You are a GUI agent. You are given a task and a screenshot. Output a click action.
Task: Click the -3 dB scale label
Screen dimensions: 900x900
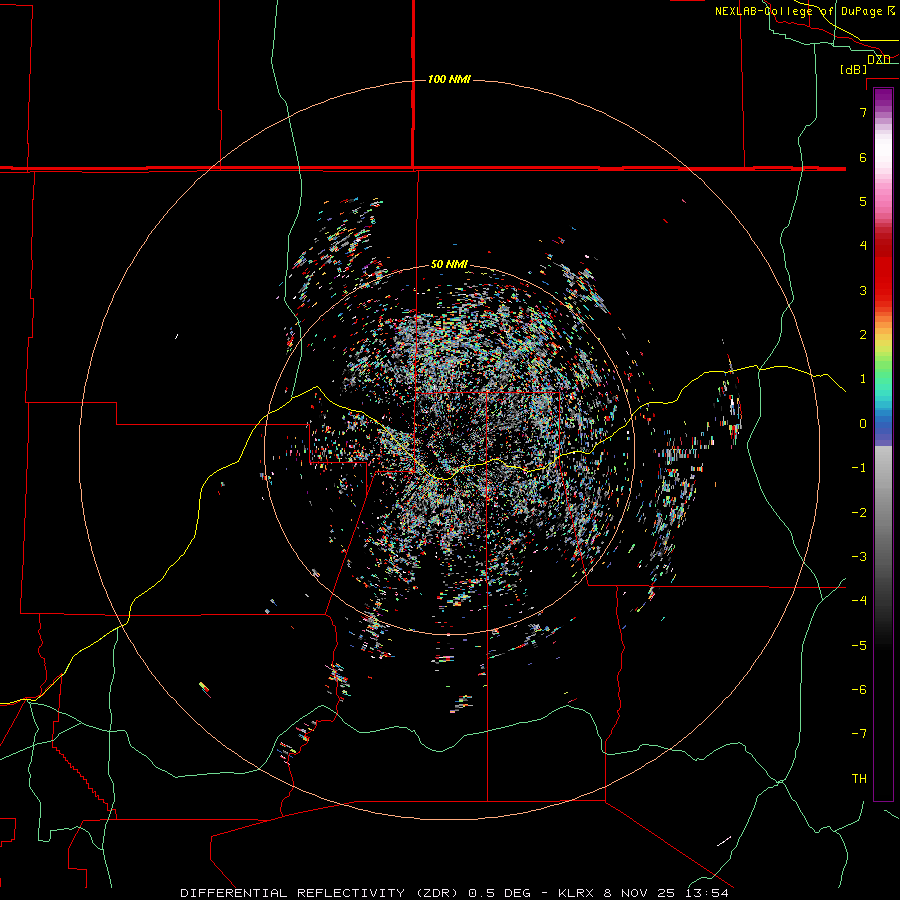(859, 557)
